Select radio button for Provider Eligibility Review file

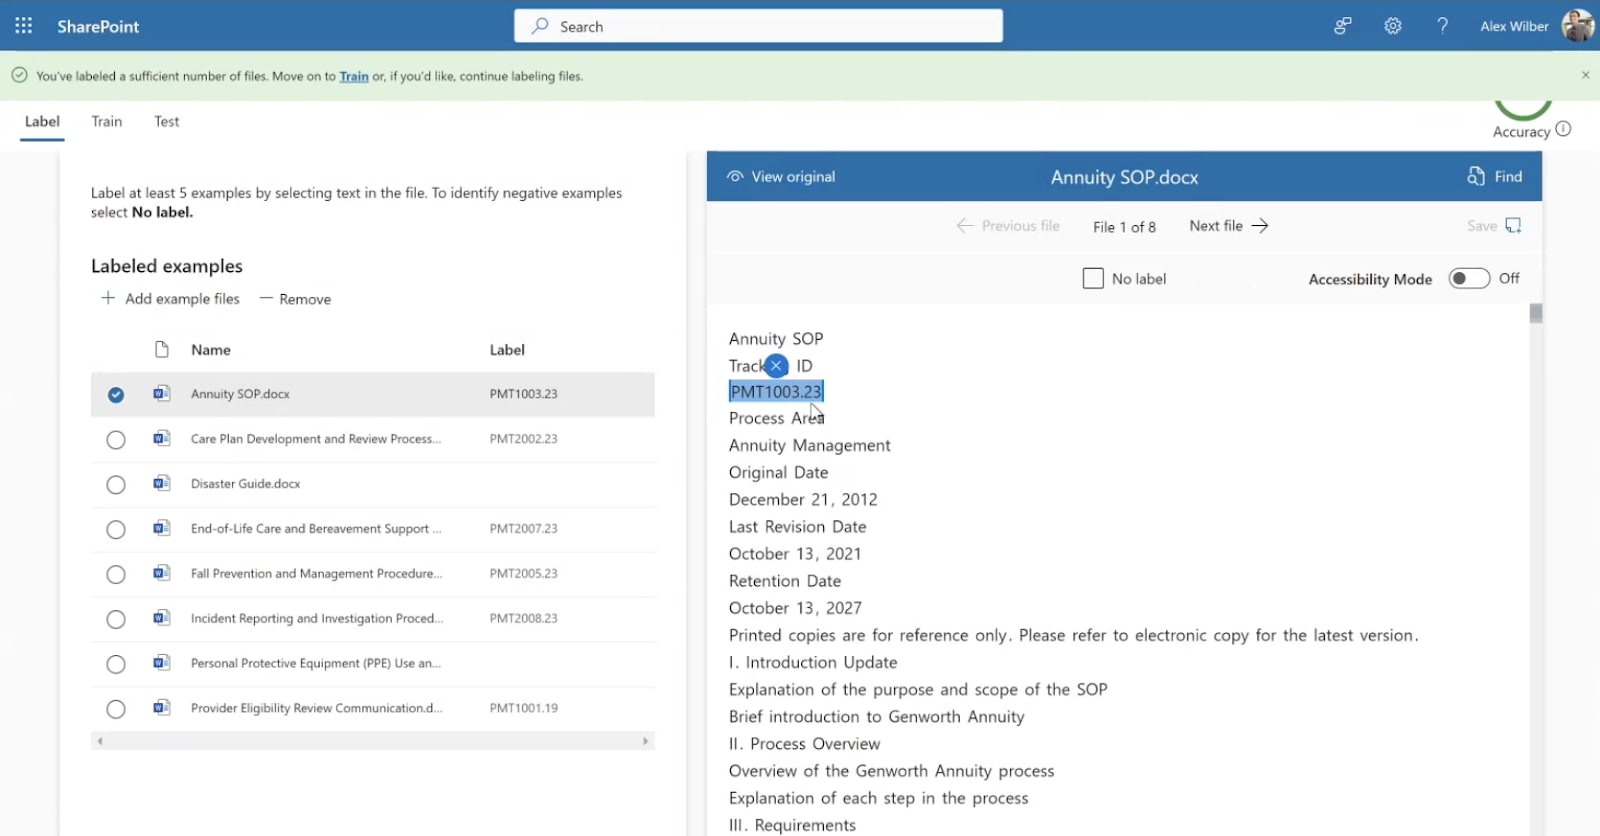pos(116,709)
